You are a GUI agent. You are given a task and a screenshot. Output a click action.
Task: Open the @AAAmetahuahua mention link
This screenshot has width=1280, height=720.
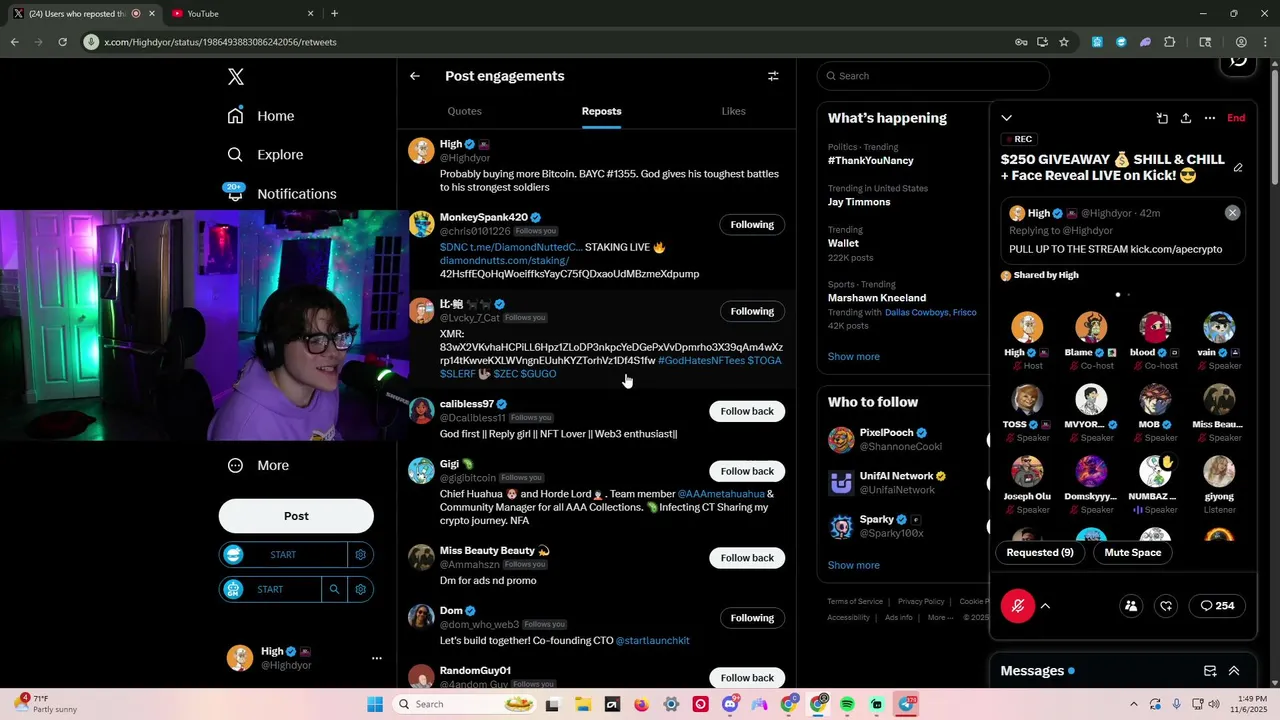coord(721,494)
